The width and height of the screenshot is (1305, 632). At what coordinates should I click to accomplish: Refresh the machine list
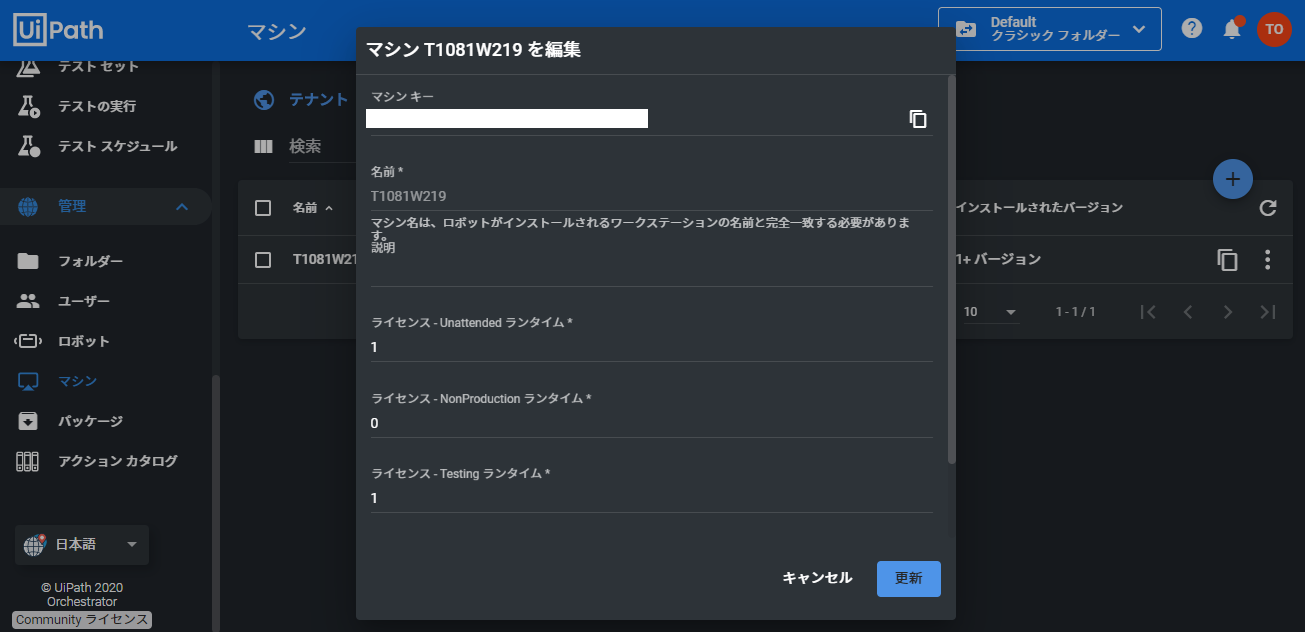coord(1268,208)
